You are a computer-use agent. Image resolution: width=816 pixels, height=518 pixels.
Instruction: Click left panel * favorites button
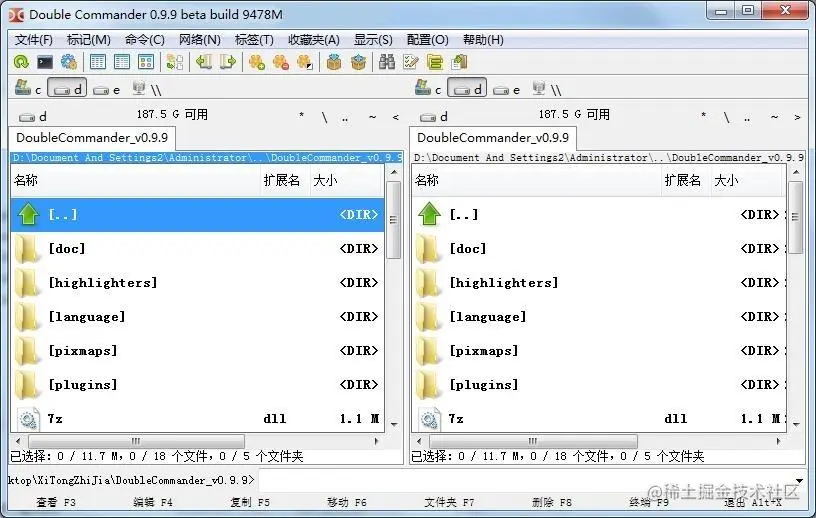coord(301,116)
